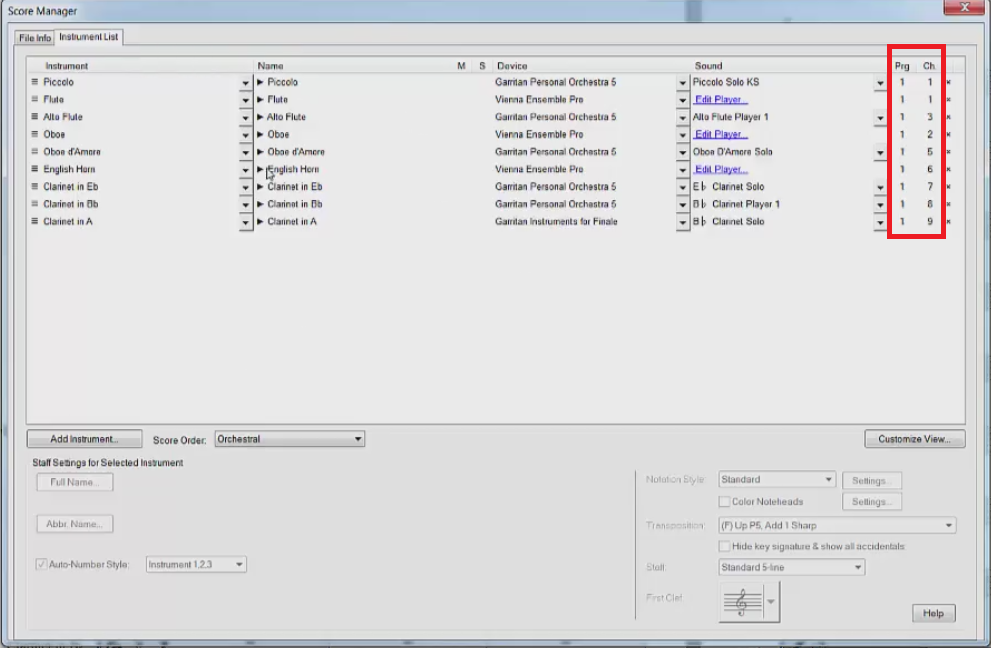991x648 pixels.
Task: Click the channel number for Clarinet in Eb
Action: click(x=929, y=187)
